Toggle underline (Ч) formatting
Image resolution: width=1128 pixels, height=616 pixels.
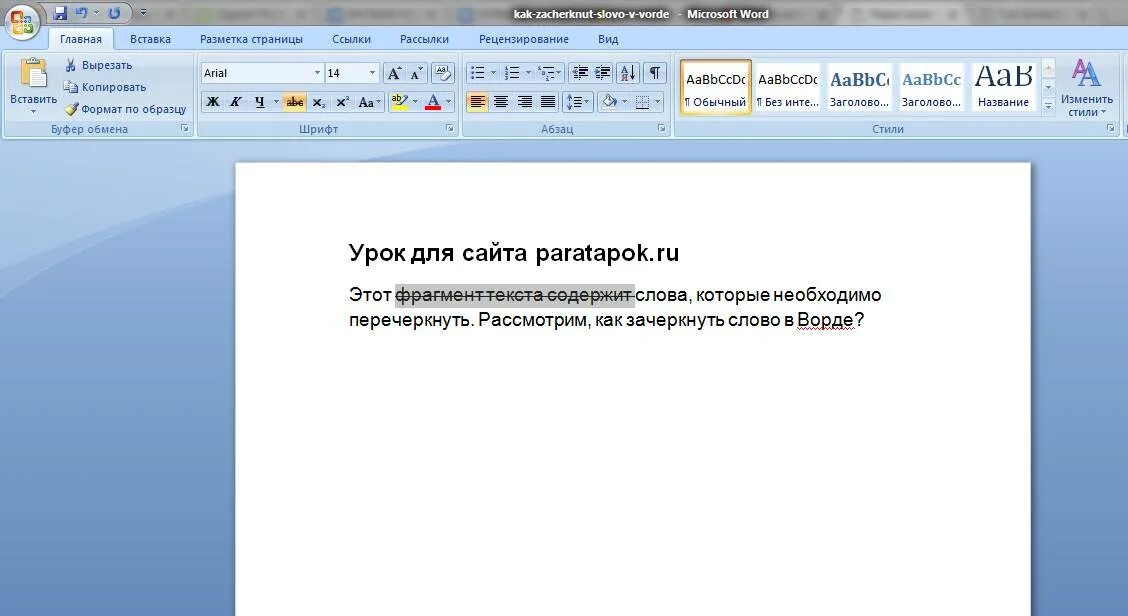pos(259,102)
